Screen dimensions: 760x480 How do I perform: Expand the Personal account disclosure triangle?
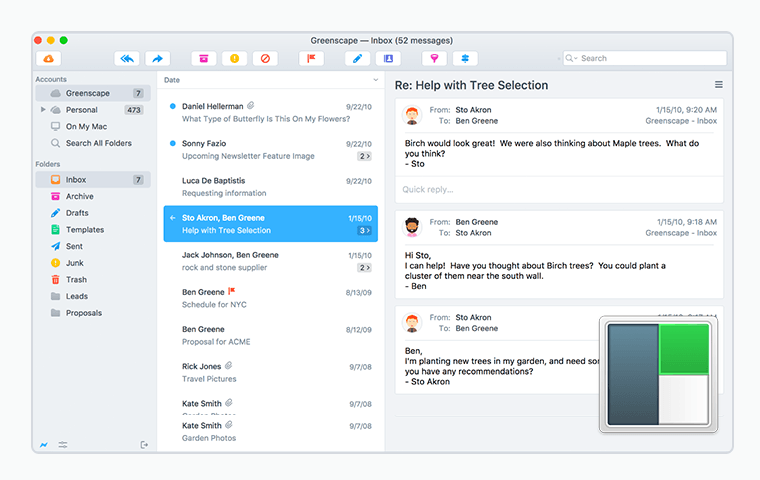point(43,110)
